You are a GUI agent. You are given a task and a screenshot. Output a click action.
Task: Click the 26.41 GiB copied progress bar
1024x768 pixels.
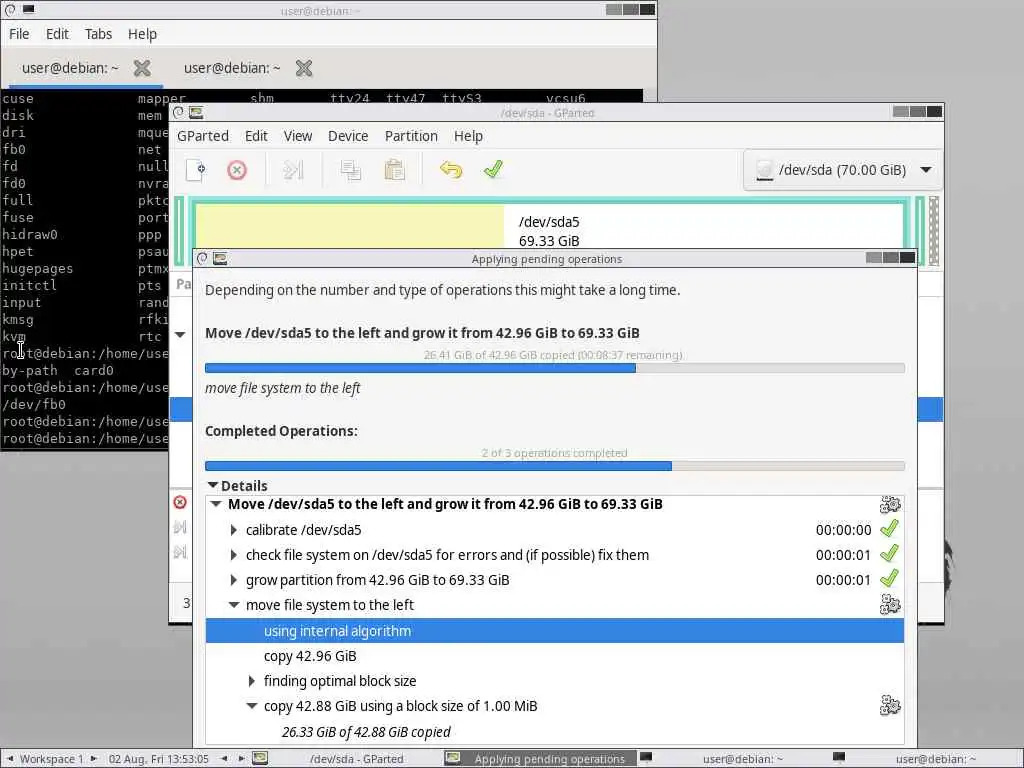(554, 368)
